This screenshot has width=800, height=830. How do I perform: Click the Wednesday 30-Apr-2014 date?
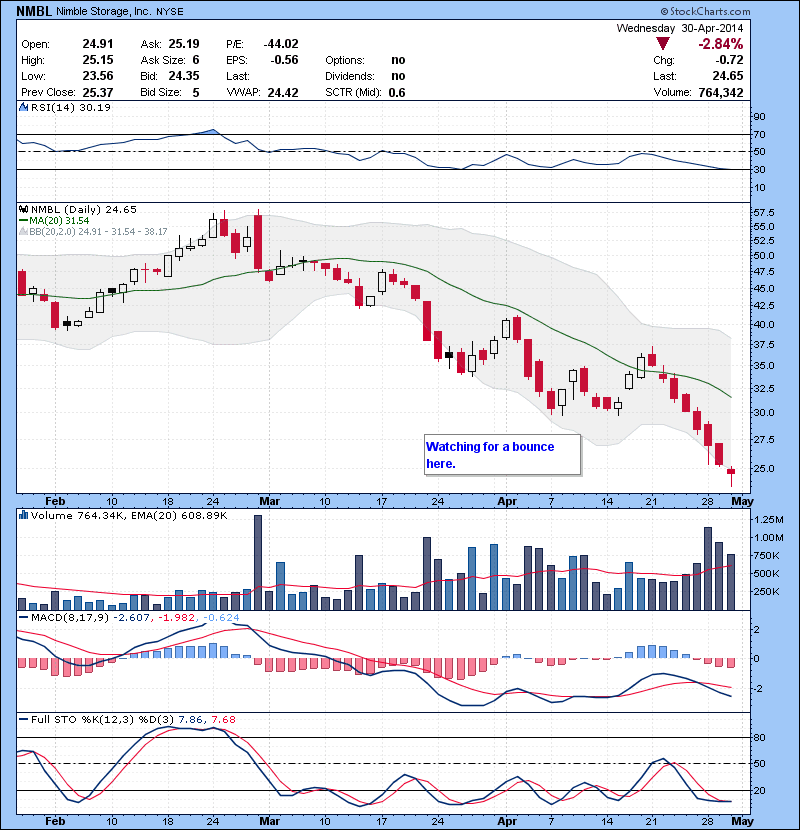click(x=680, y=28)
